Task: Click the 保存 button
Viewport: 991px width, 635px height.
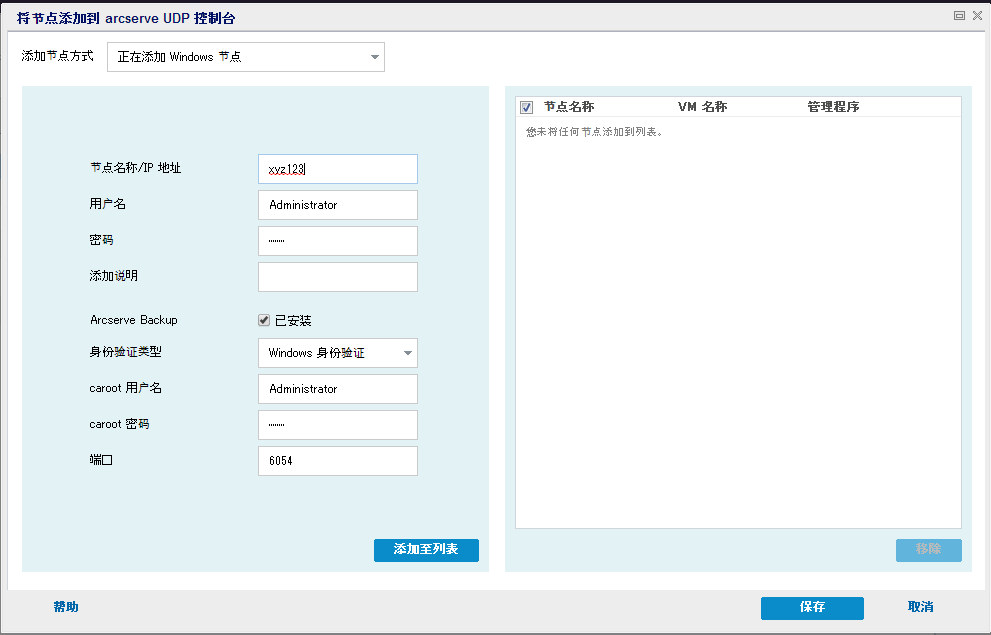Action: [x=811, y=608]
